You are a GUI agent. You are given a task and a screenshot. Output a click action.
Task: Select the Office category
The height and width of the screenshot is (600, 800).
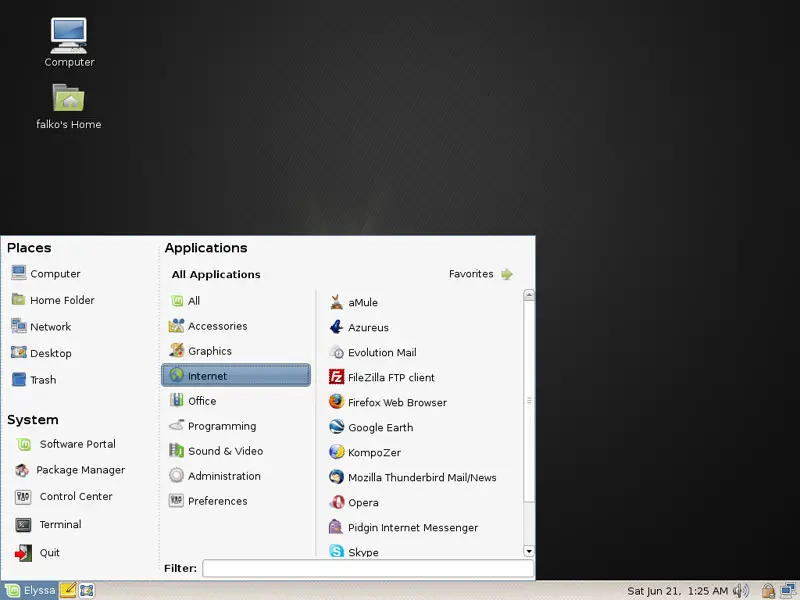[236, 401]
